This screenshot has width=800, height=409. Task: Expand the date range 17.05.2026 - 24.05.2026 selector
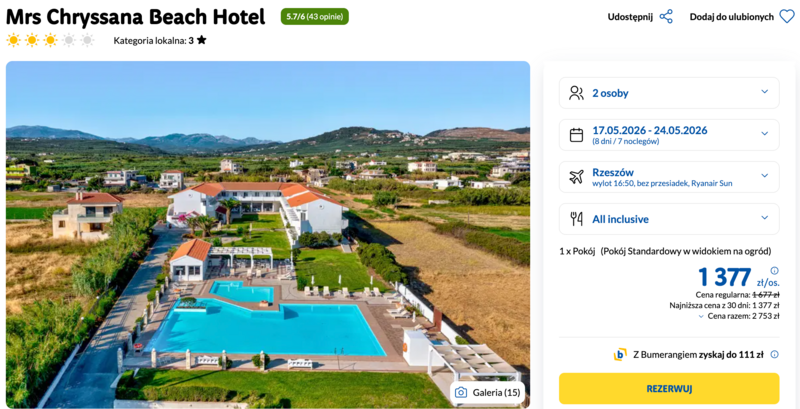(669, 135)
